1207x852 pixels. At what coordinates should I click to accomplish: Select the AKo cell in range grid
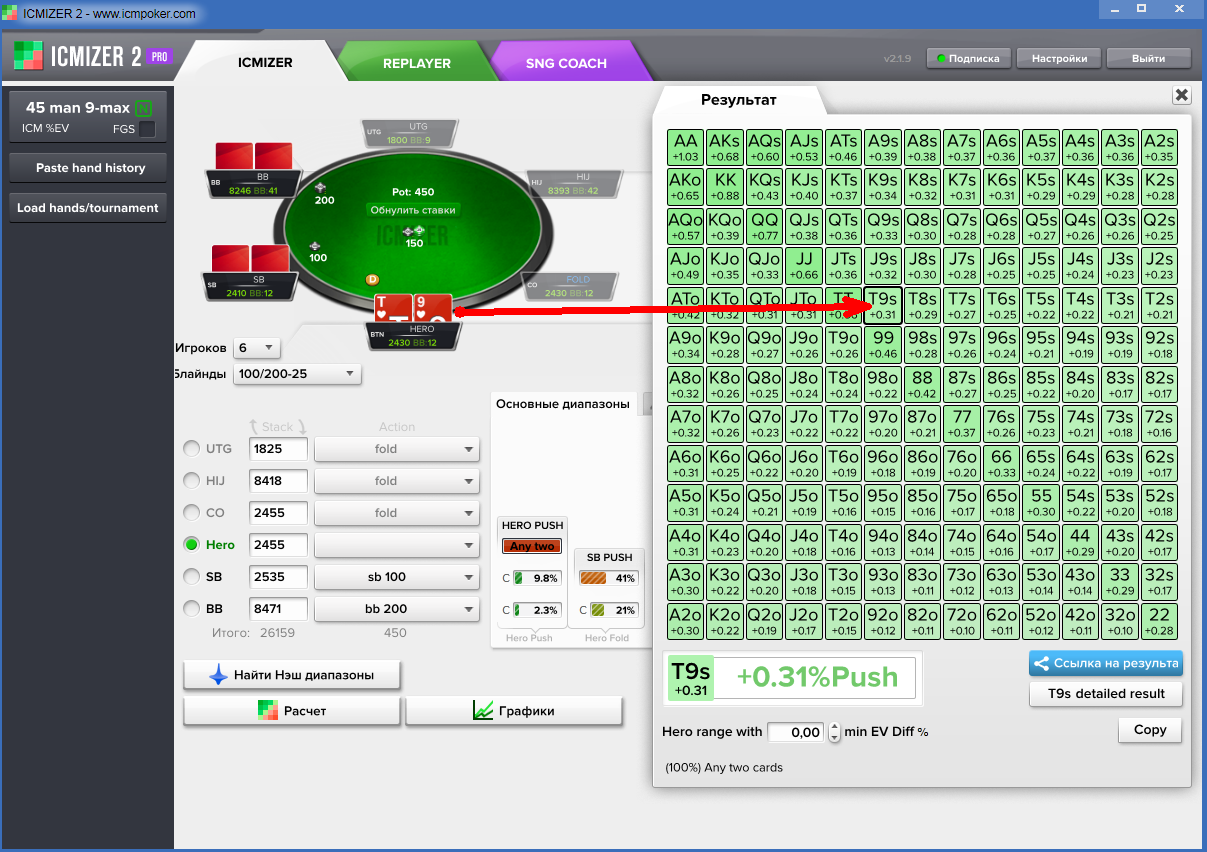point(685,187)
